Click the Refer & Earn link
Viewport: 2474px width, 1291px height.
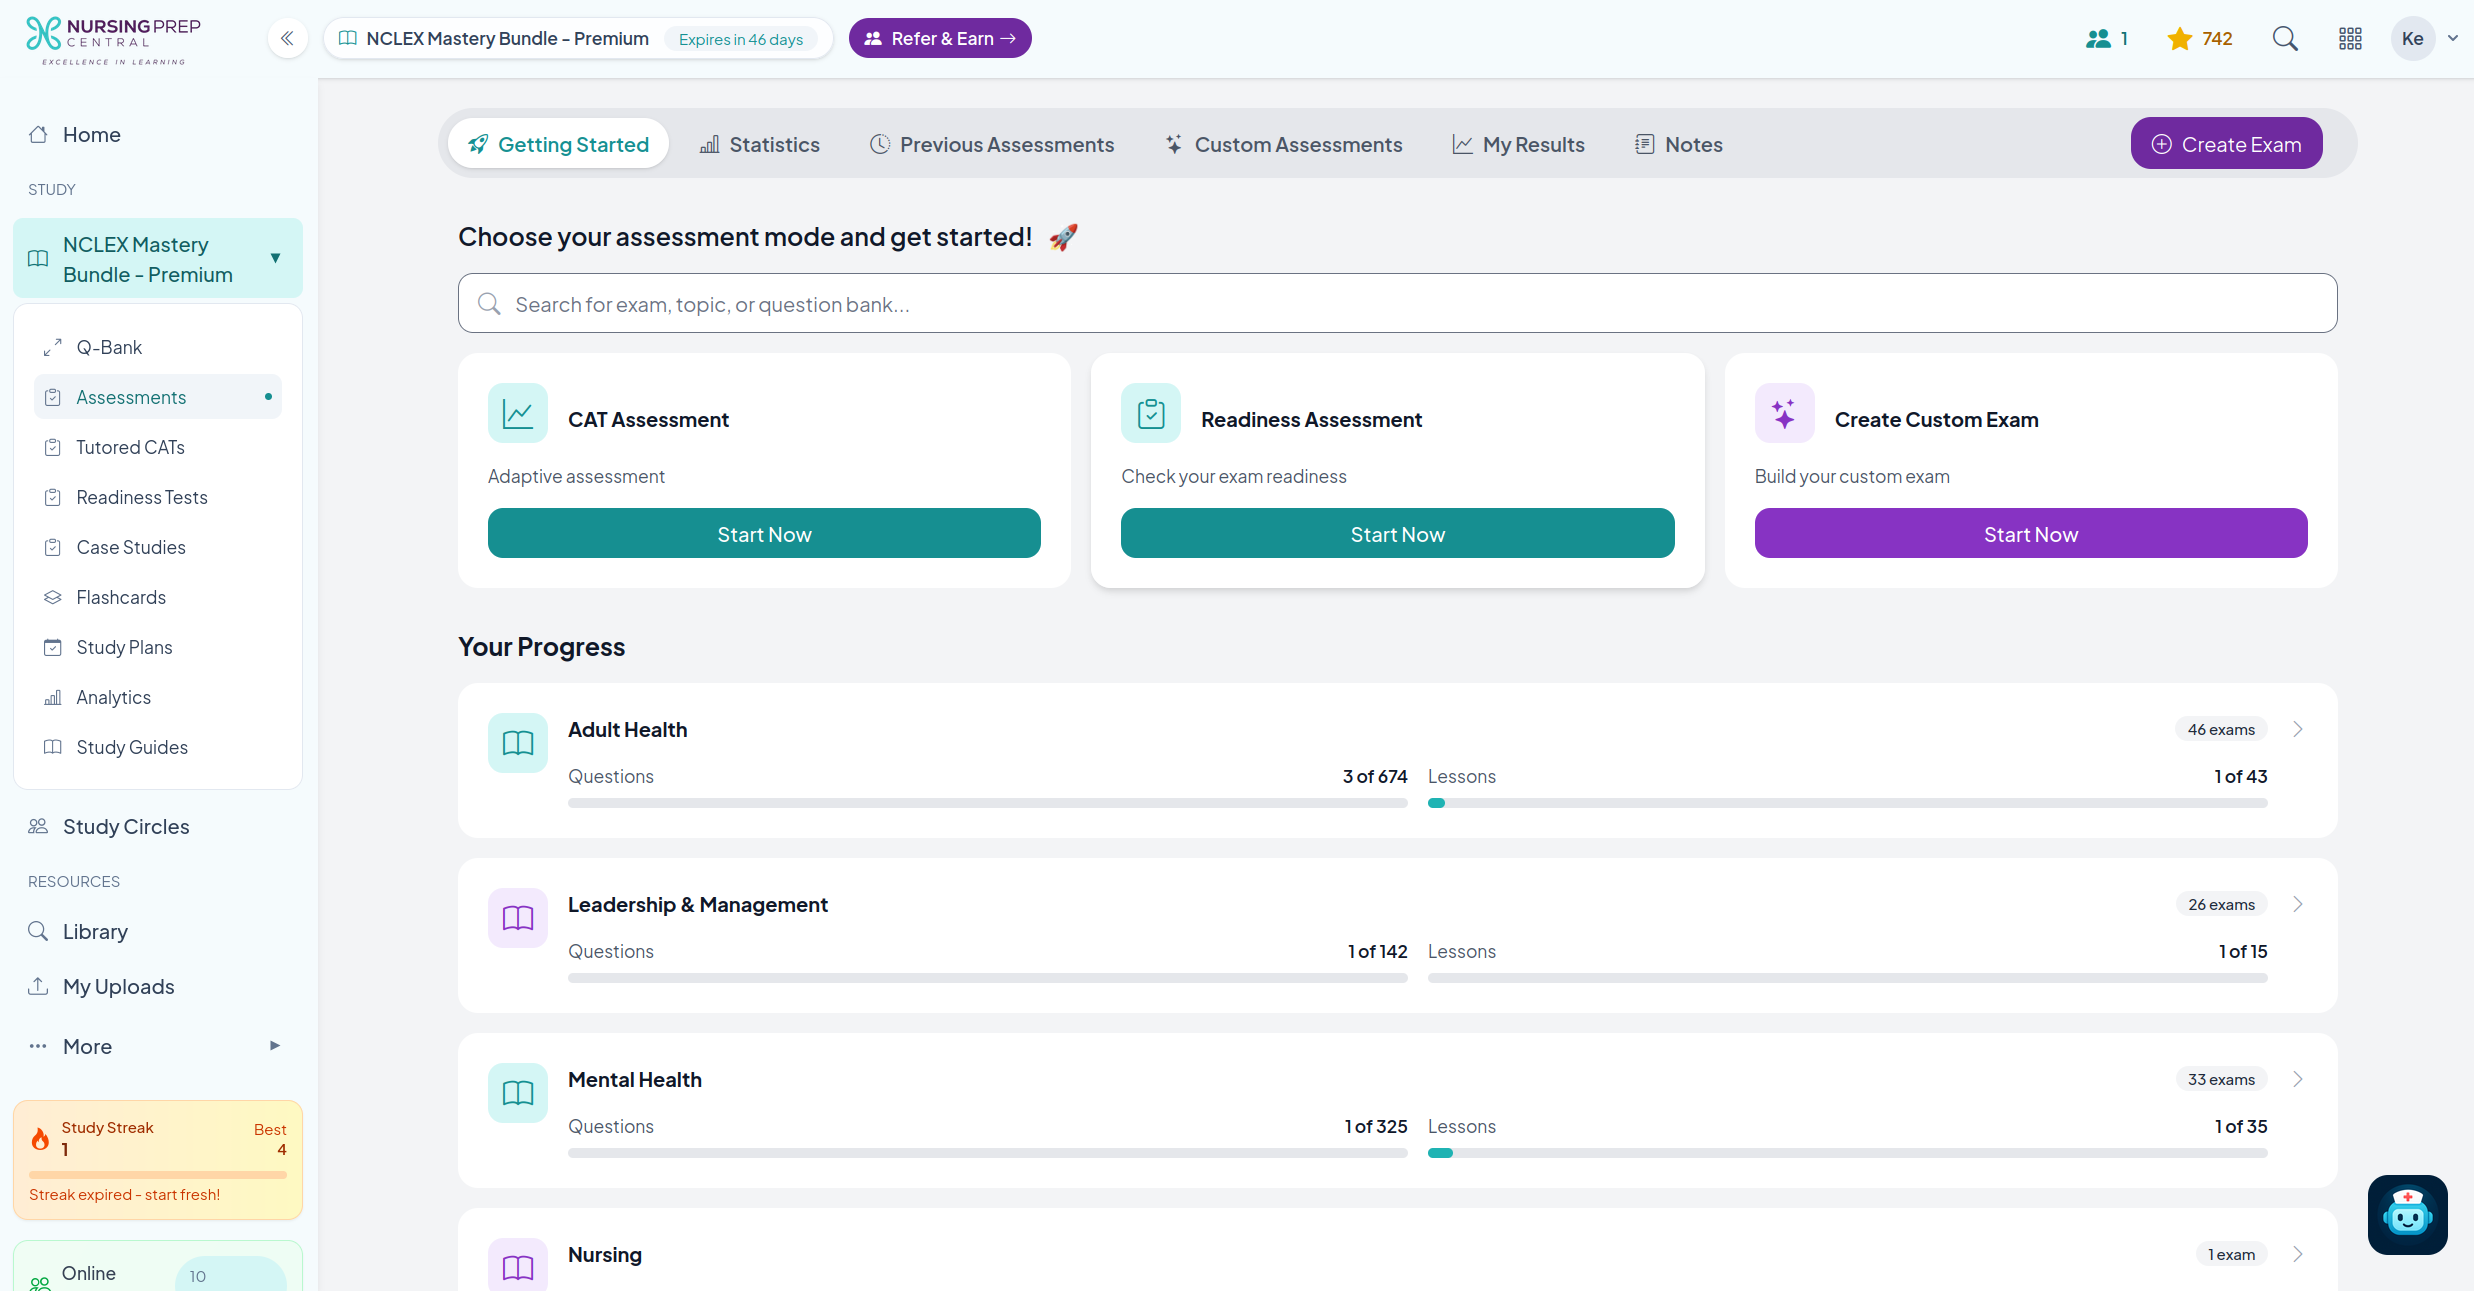pos(940,39)
